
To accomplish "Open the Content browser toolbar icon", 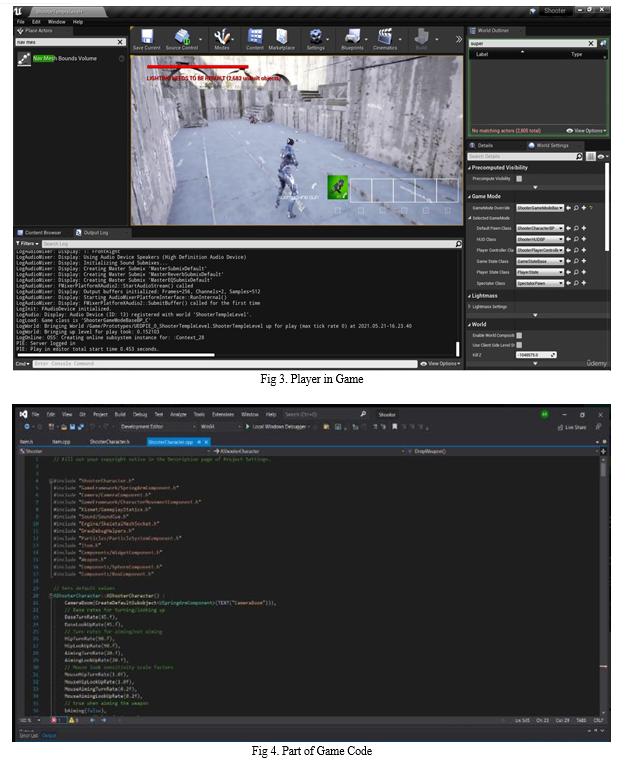I will pyautogui.click(x=255, y=40).
